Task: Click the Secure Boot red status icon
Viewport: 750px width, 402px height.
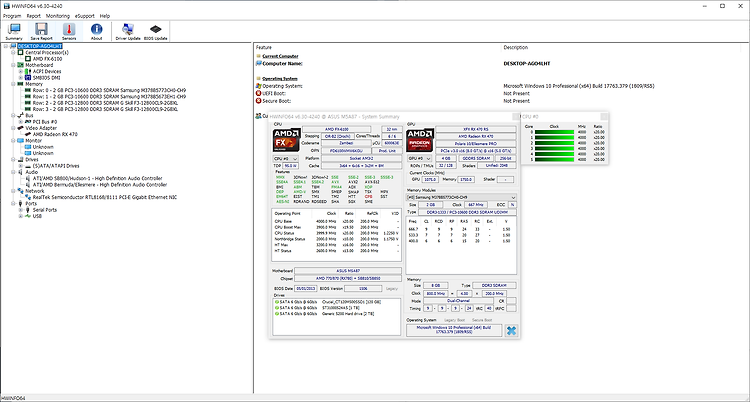Action: point(259,101)
